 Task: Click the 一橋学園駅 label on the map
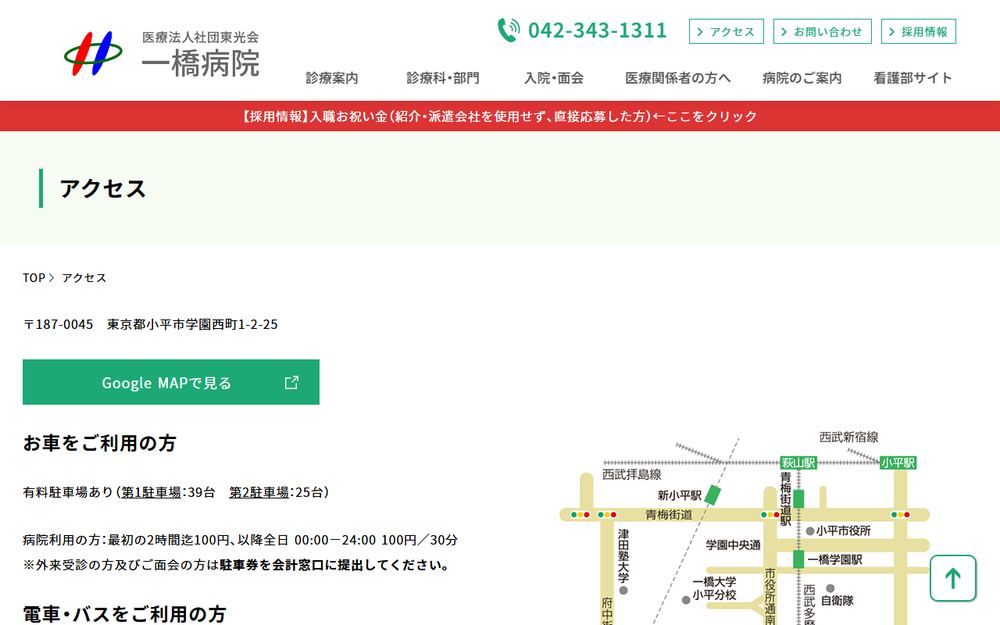[835, 559]
